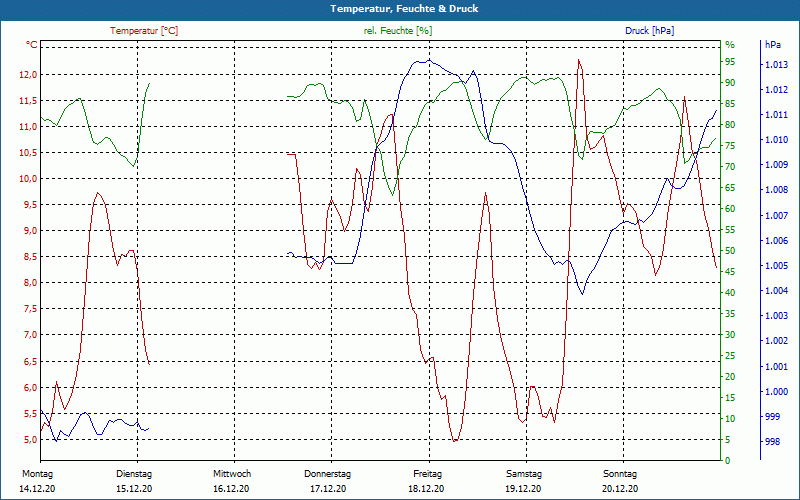Click the blue 'hPa' axis unit label
Image resolution: width=800 pixels, height=500 pixels.
[x=773, y=45]
